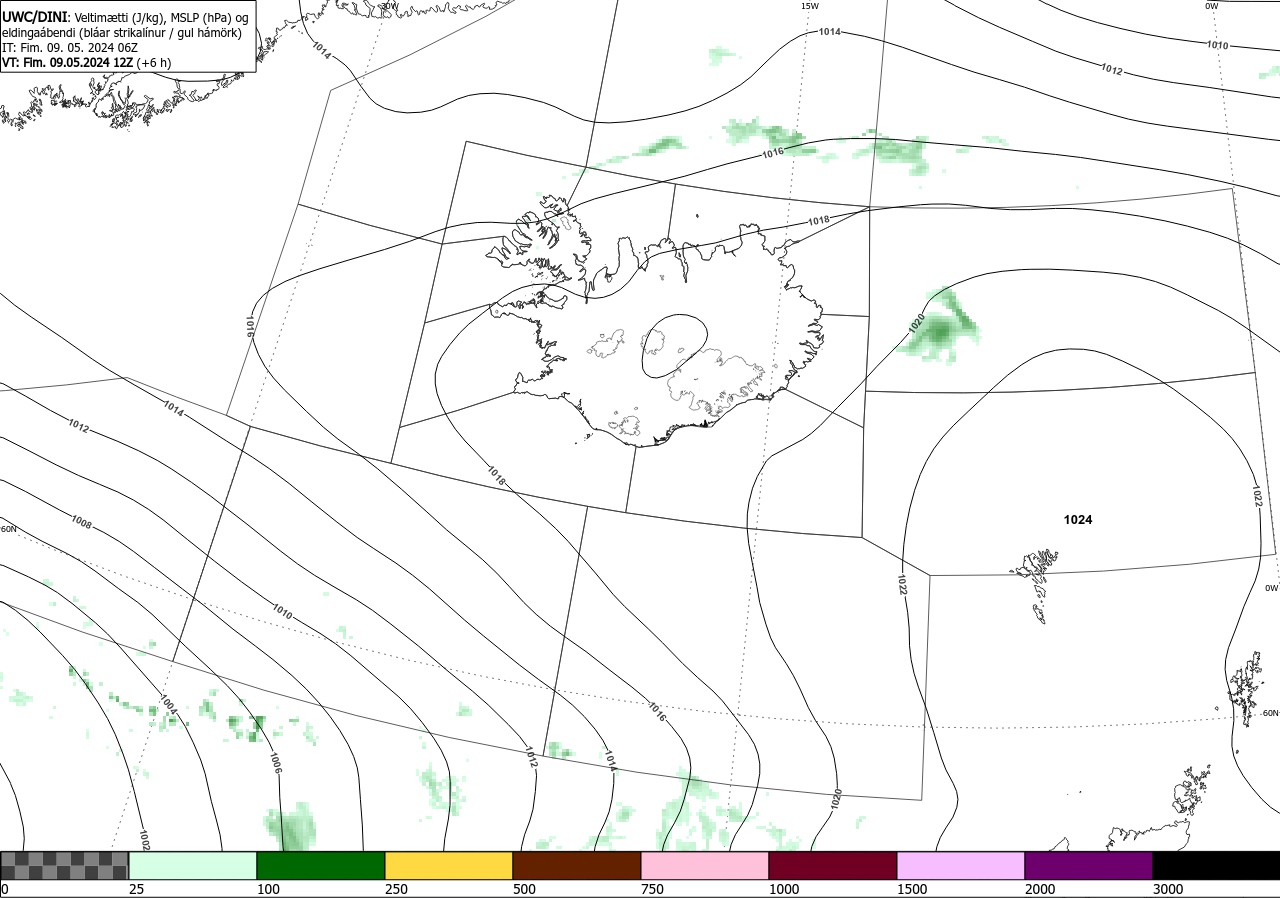This screenshot has height=898, width=1280.
Task: Click the dark green 100–250 legend swatch
Action: 321,865
